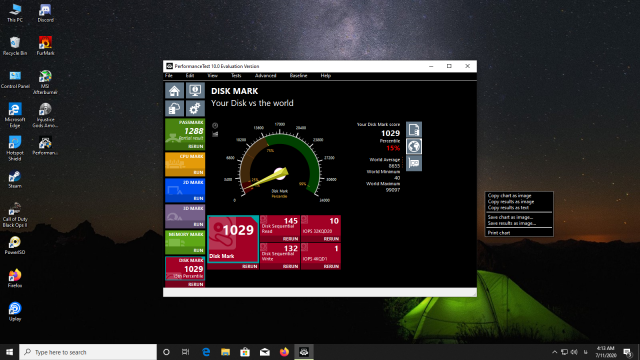Open the Advanced menu
Screen dimensions: 640x360
pos(265,76)
